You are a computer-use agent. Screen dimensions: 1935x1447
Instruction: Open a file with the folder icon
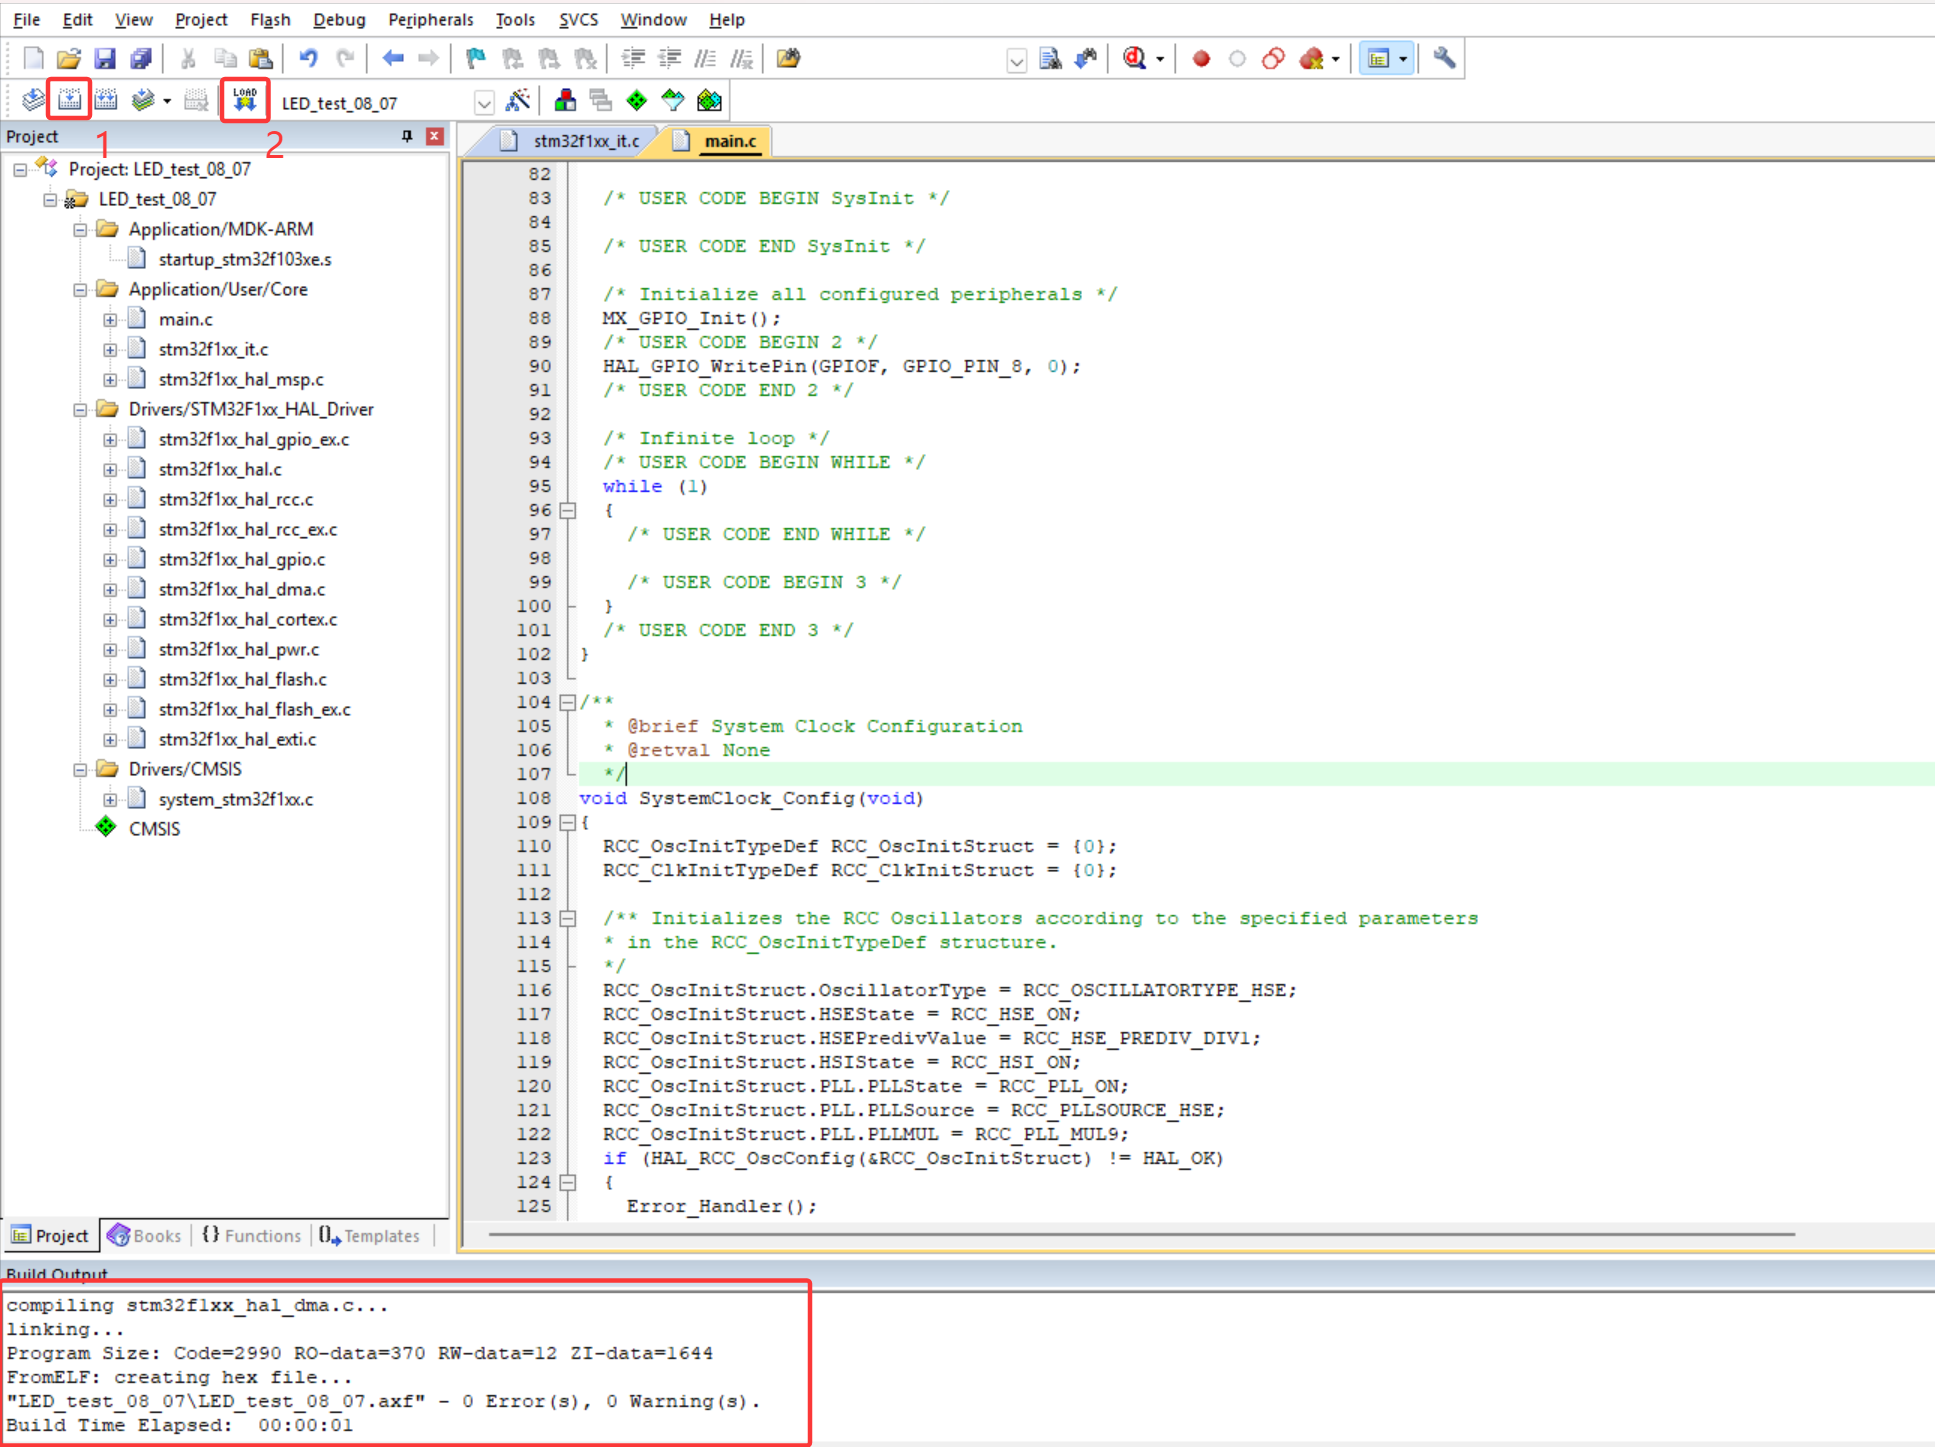(68, 58)
